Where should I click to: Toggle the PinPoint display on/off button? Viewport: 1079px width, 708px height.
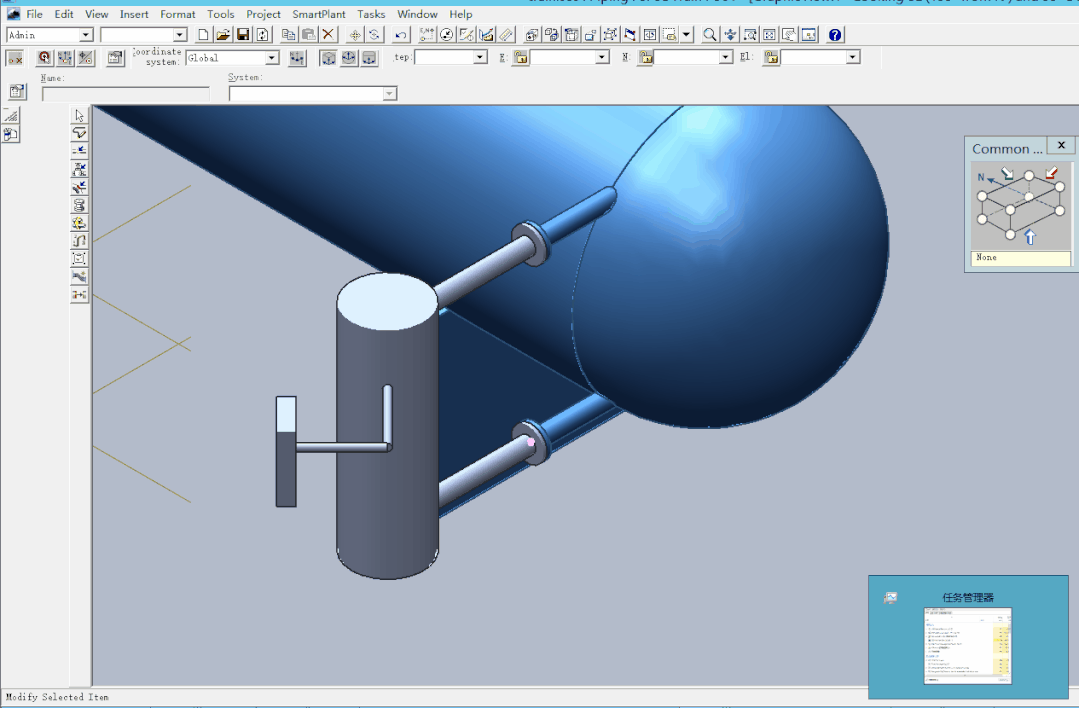(14, 58)
